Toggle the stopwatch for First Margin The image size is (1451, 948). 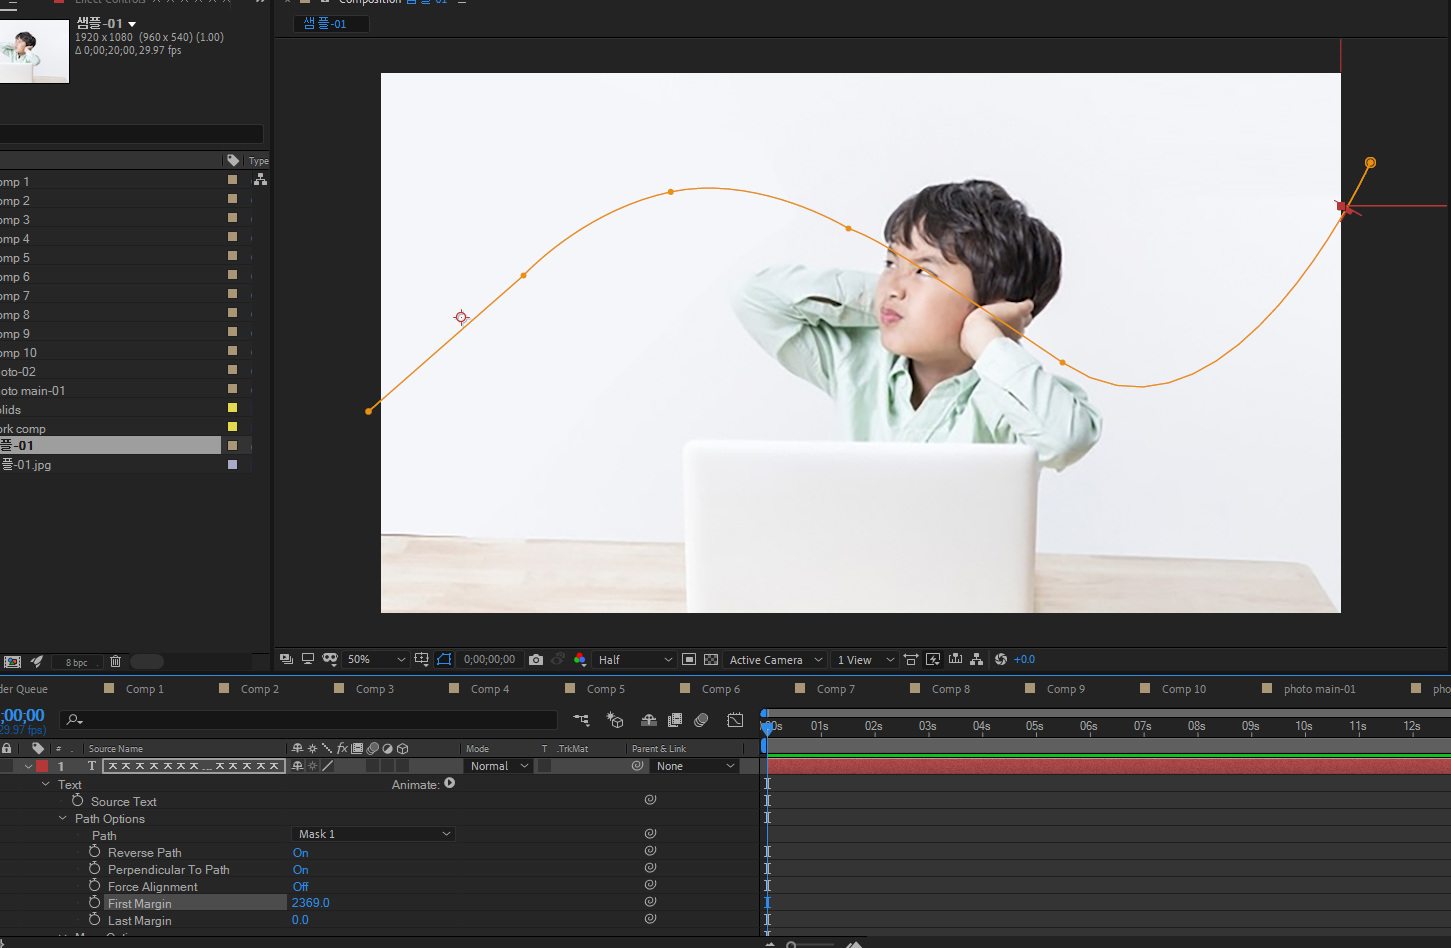click(x=95, y=903)
